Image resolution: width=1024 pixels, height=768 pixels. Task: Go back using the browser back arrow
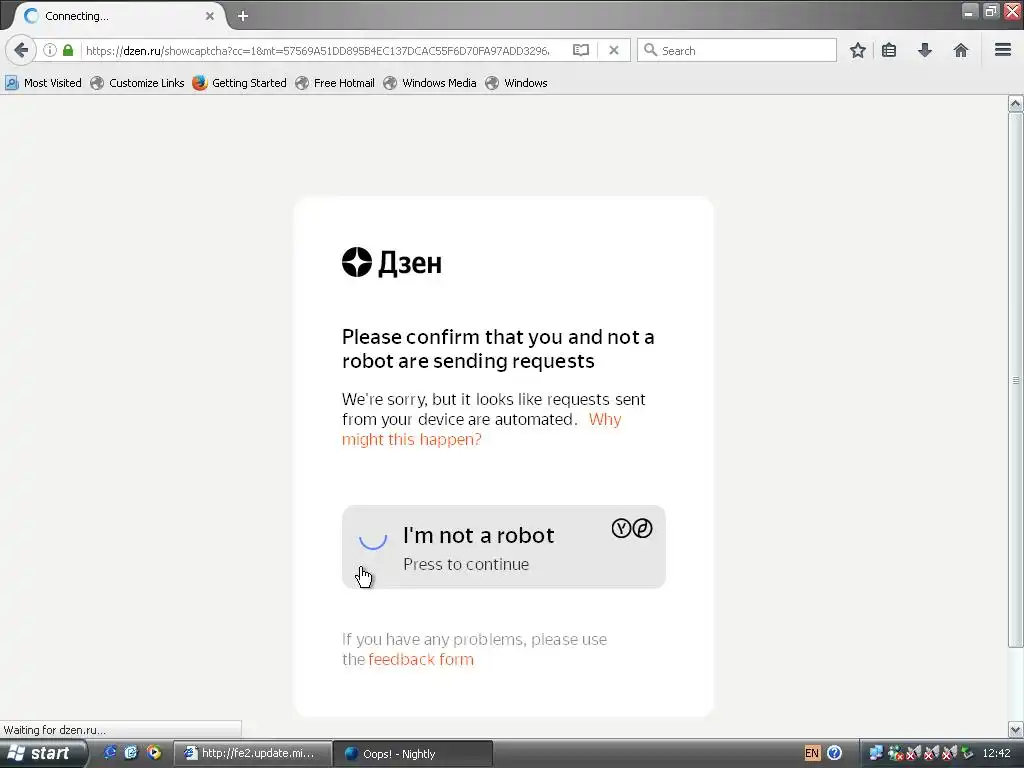tap(21, 50)
